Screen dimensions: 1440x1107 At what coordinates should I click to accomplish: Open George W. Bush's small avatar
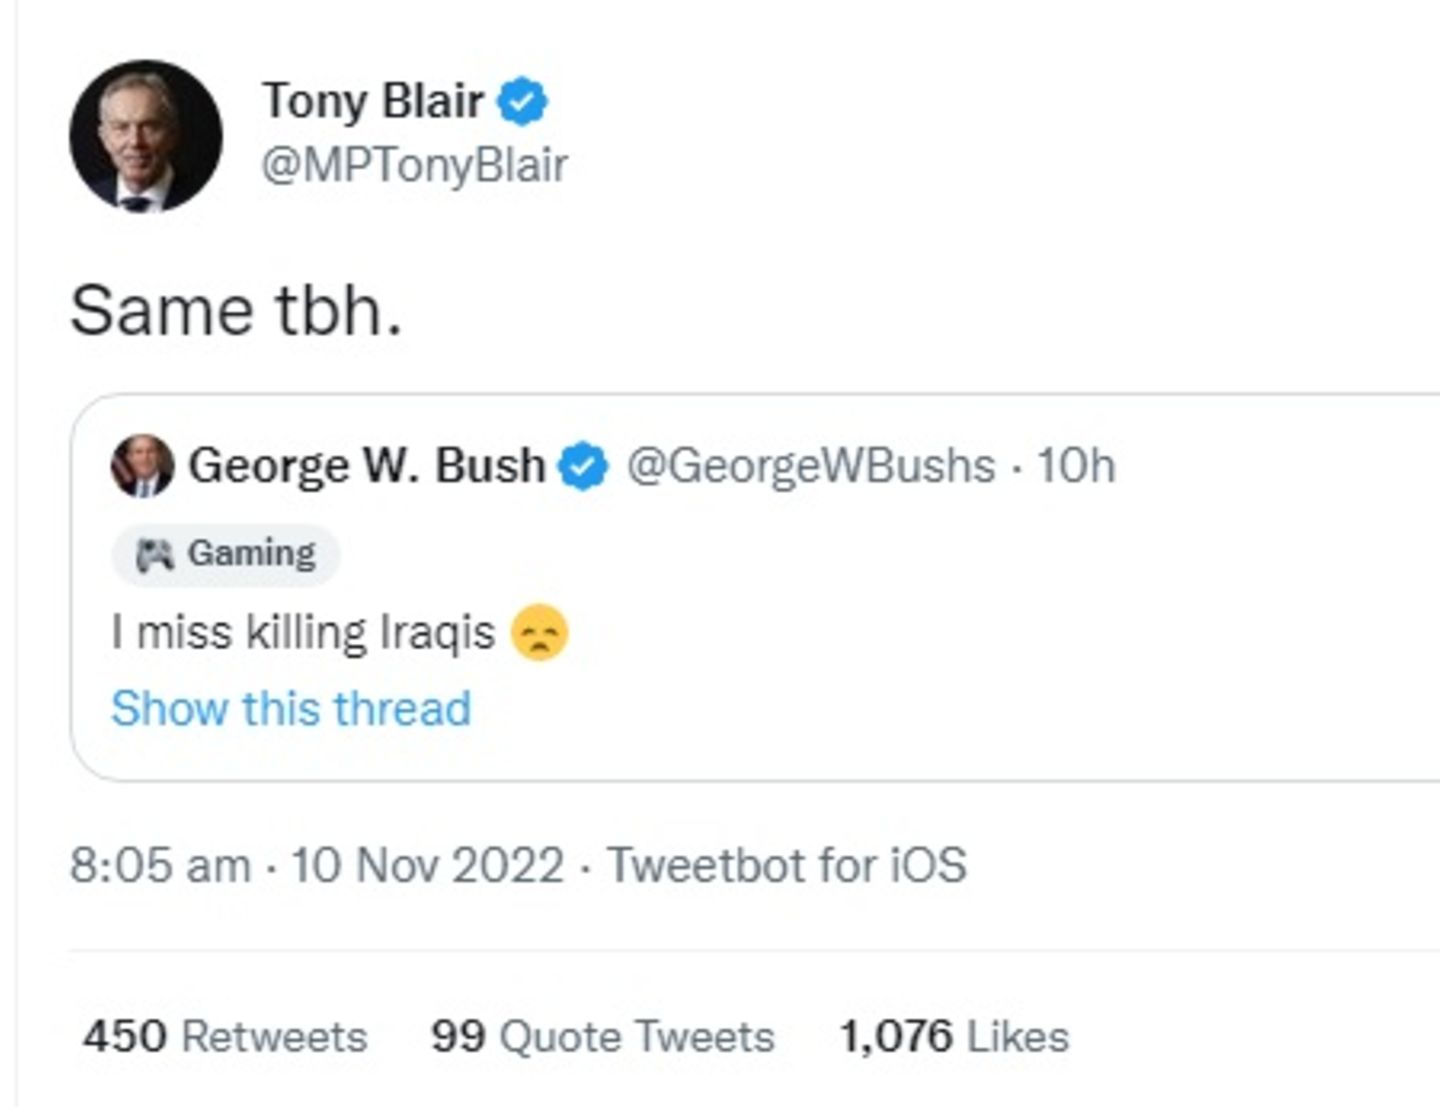(x=142, y=466)
